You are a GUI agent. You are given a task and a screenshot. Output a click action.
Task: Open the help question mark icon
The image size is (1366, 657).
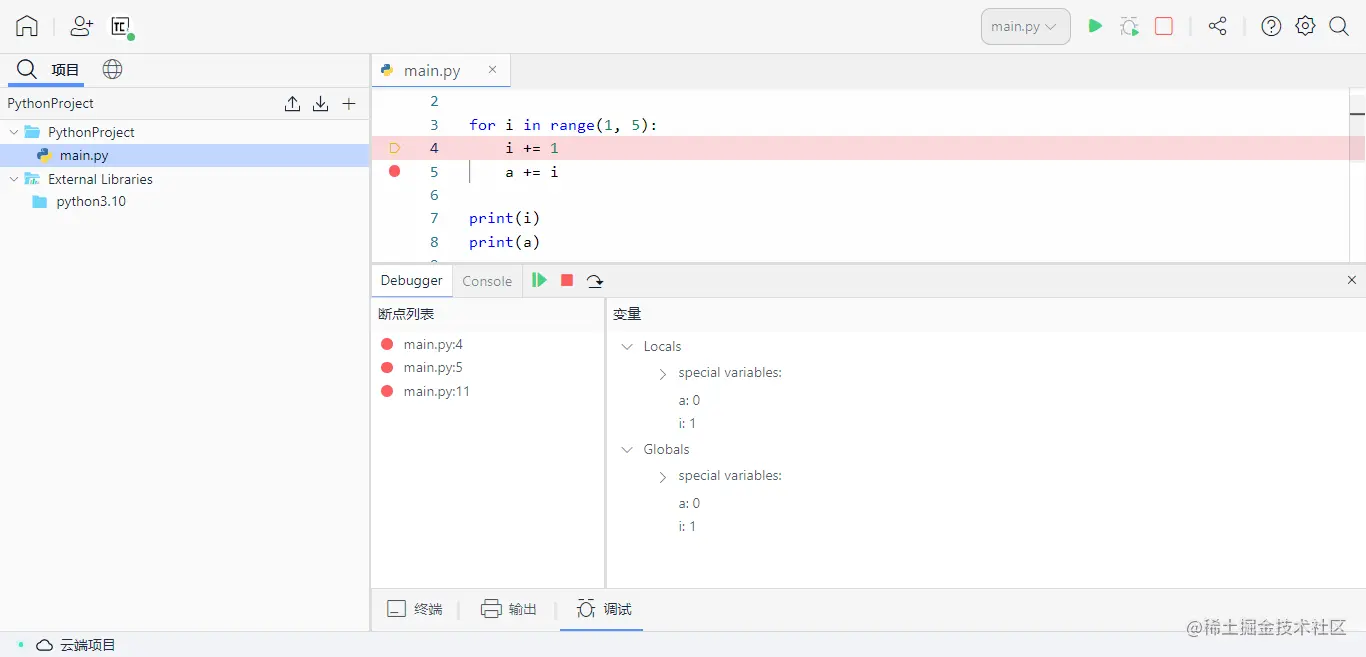(1271, 26)
